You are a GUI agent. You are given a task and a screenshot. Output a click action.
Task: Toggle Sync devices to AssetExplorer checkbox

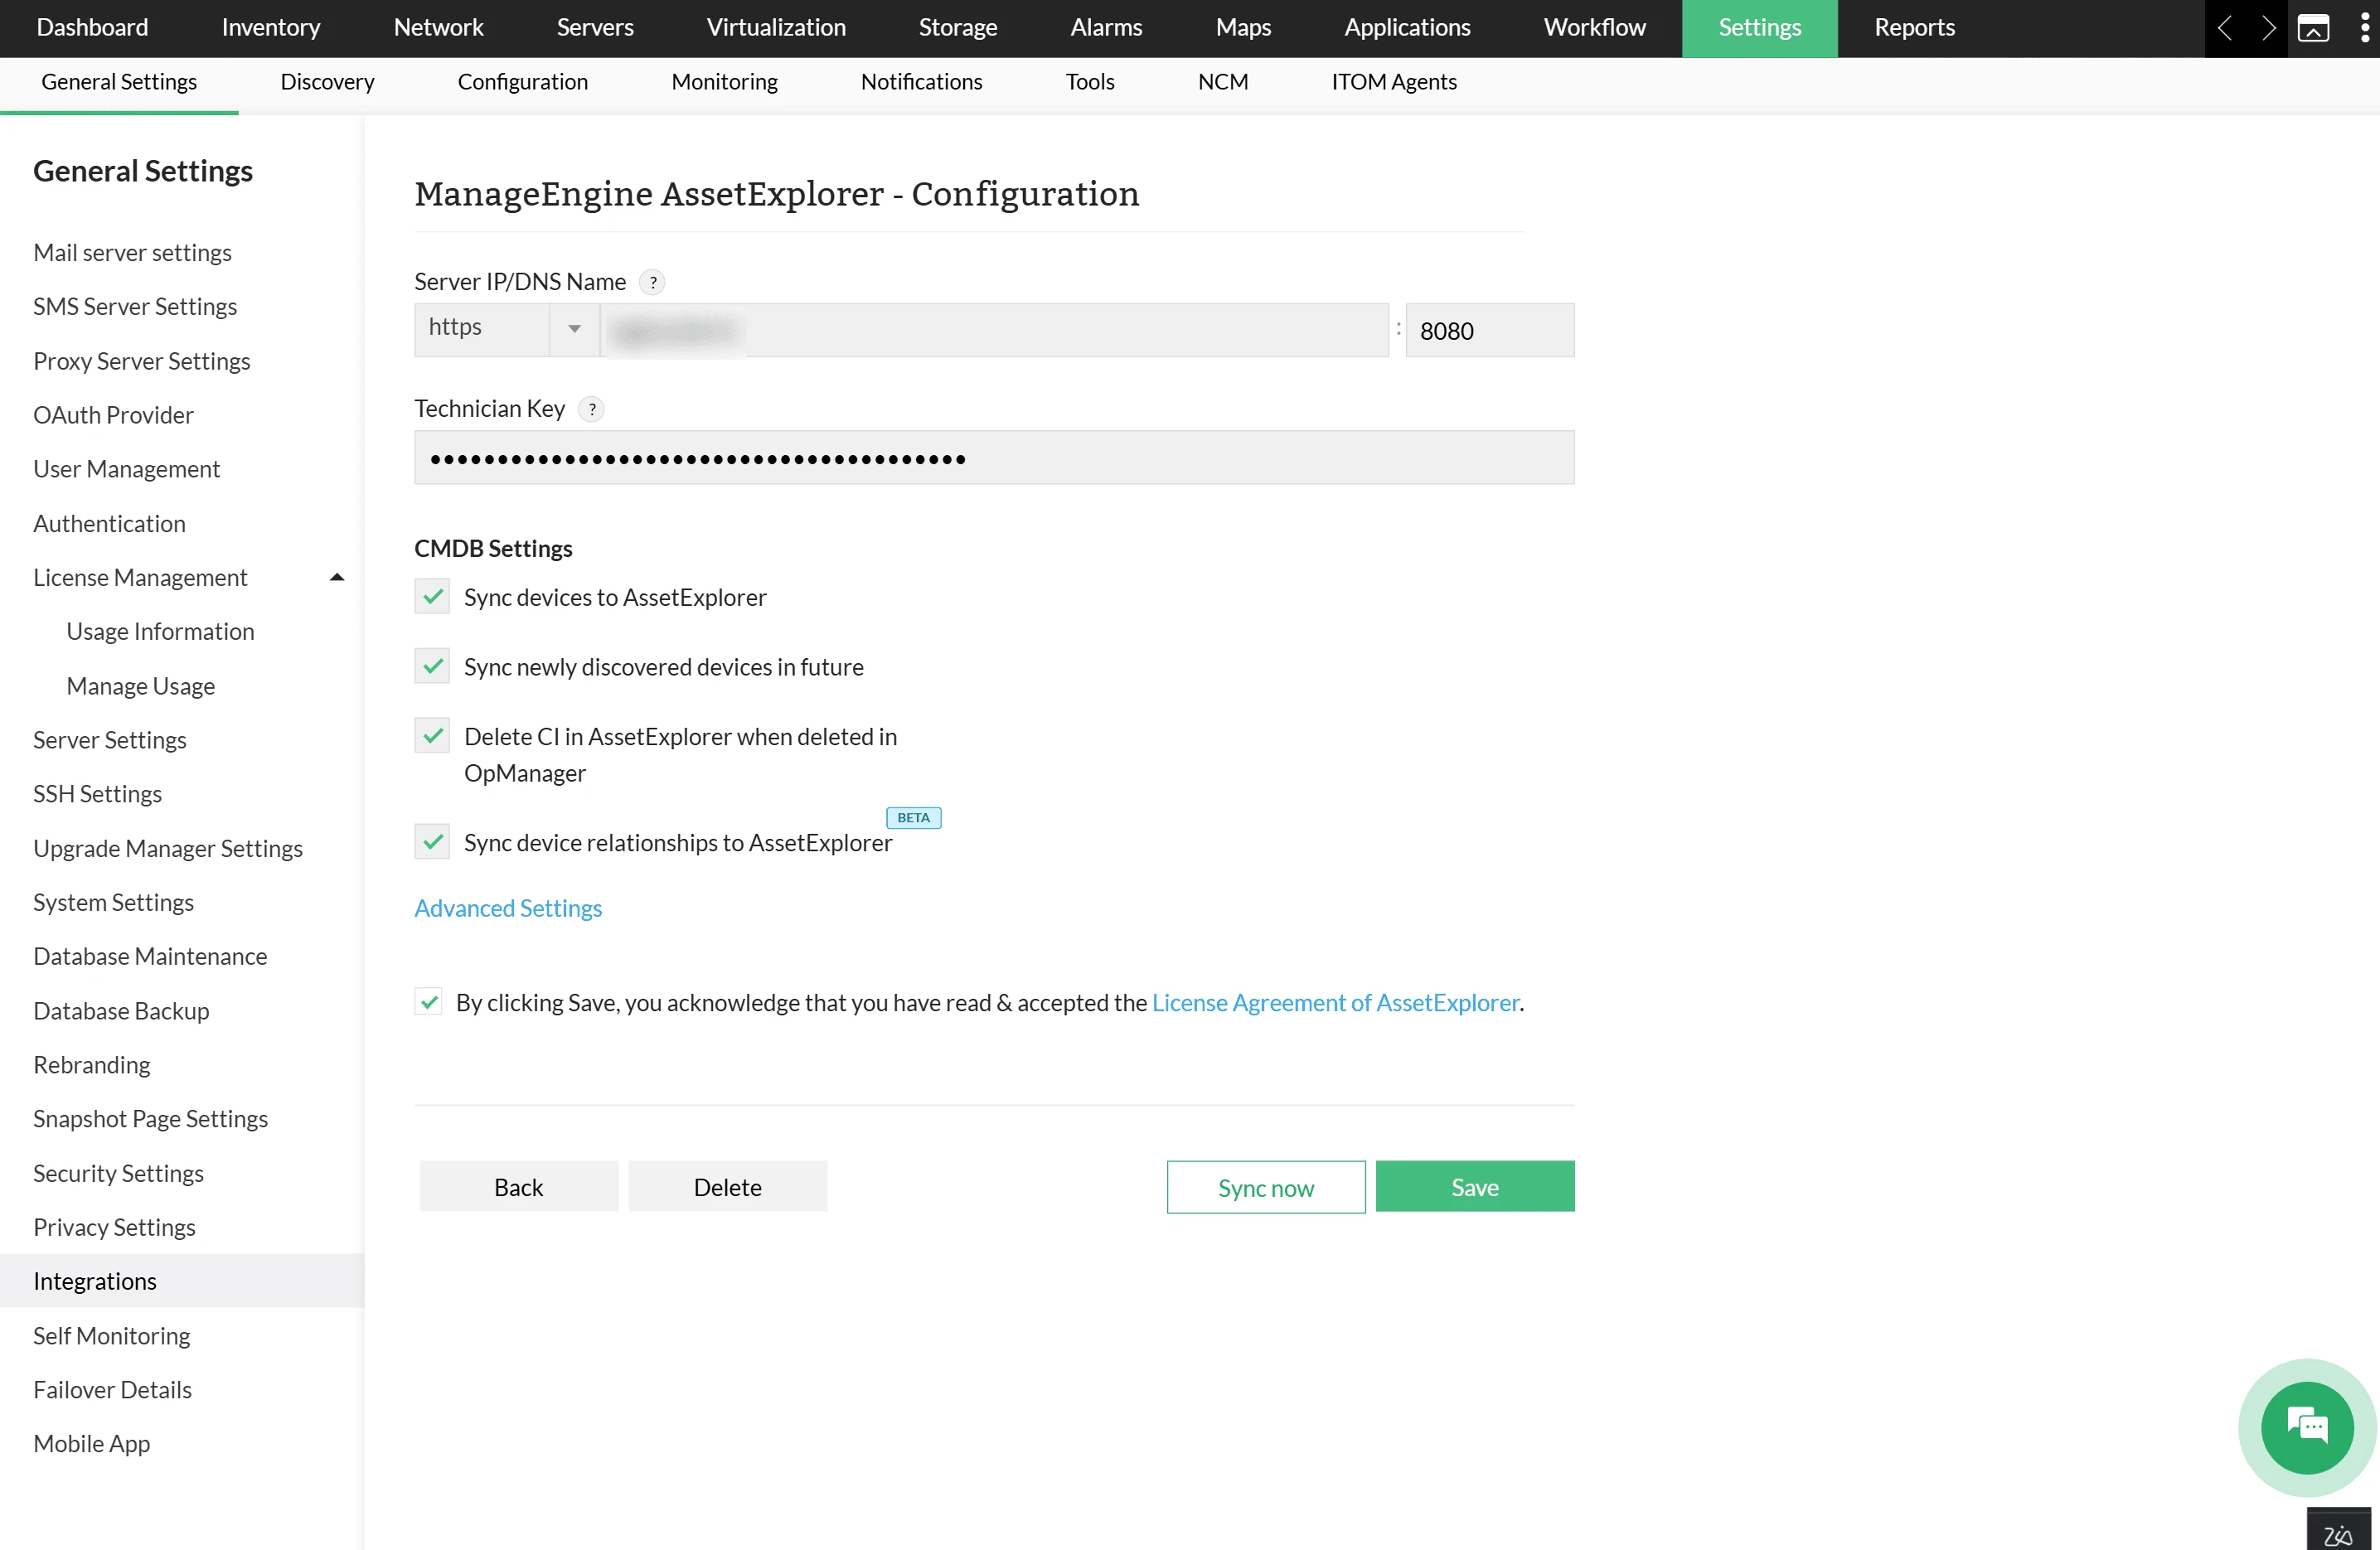coord(432,597)
